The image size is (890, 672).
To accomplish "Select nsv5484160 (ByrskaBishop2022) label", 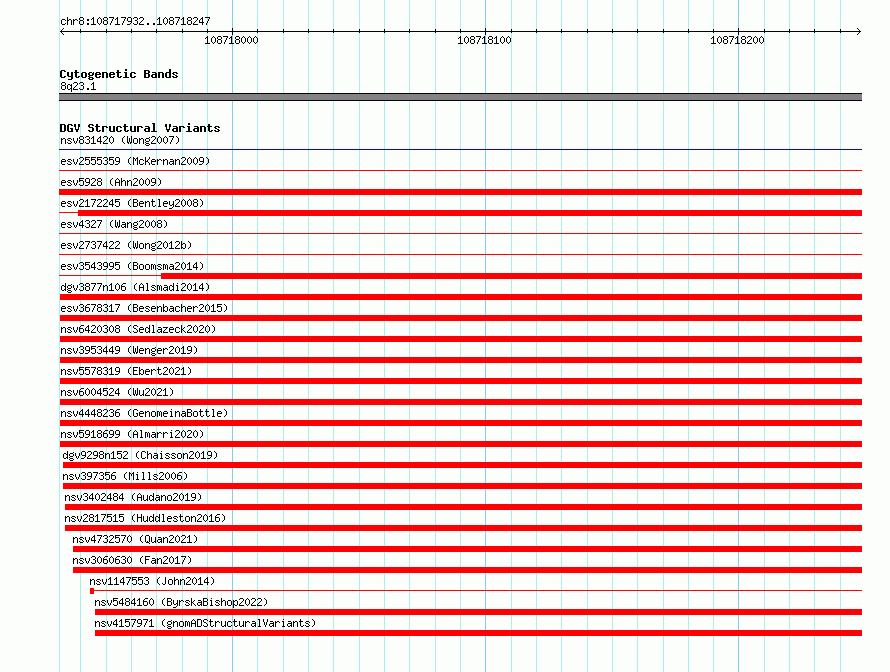I will [x=181, y=602].
